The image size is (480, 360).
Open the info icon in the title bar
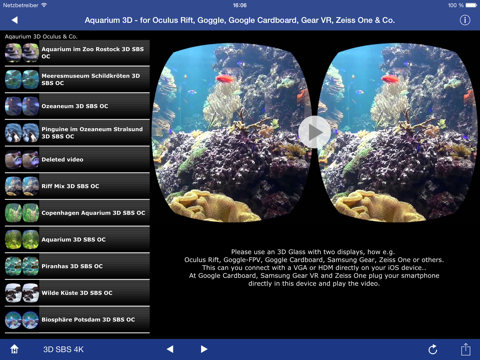[x=465, y=20]
